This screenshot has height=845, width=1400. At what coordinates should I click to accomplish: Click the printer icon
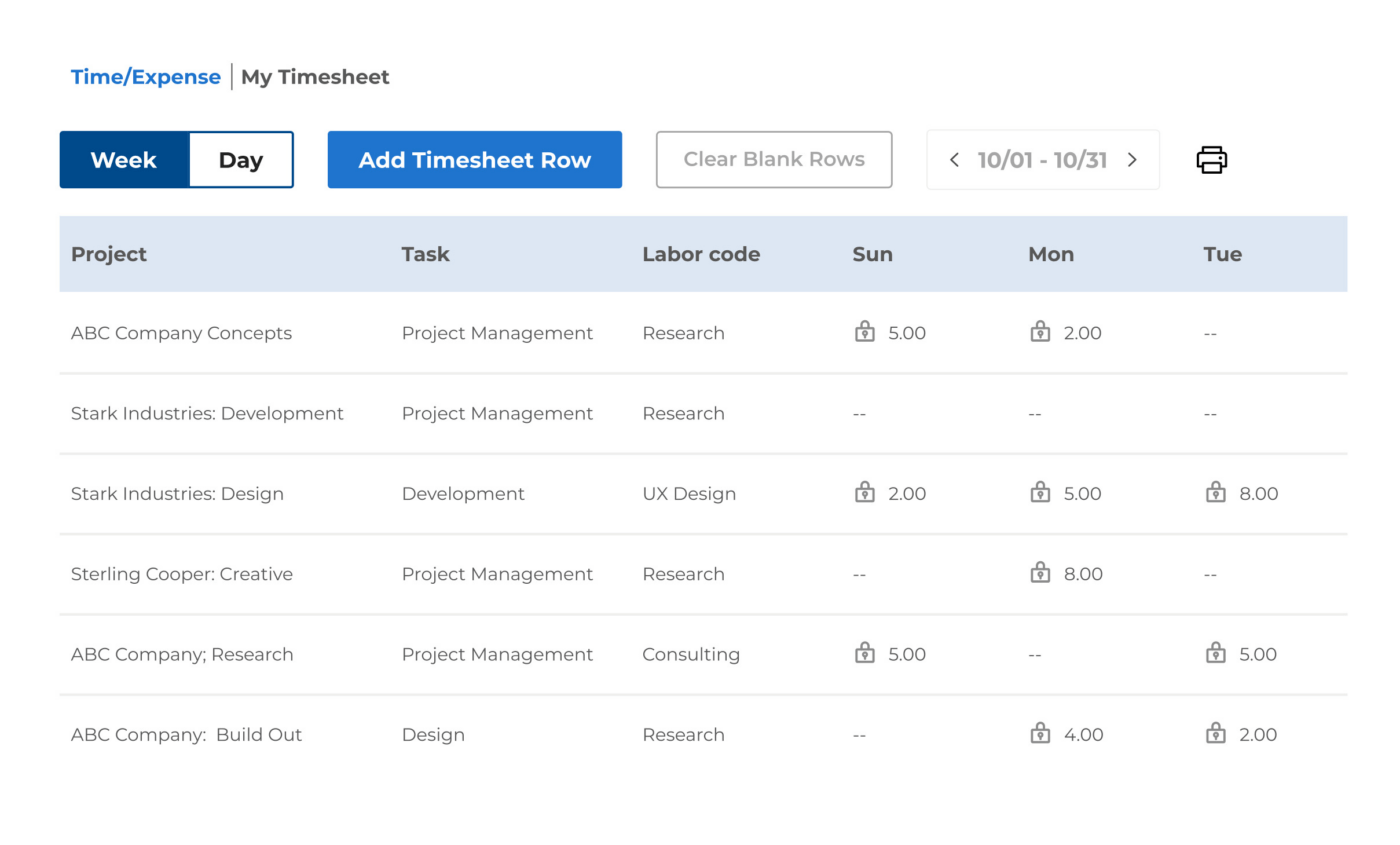[1211, 160]
